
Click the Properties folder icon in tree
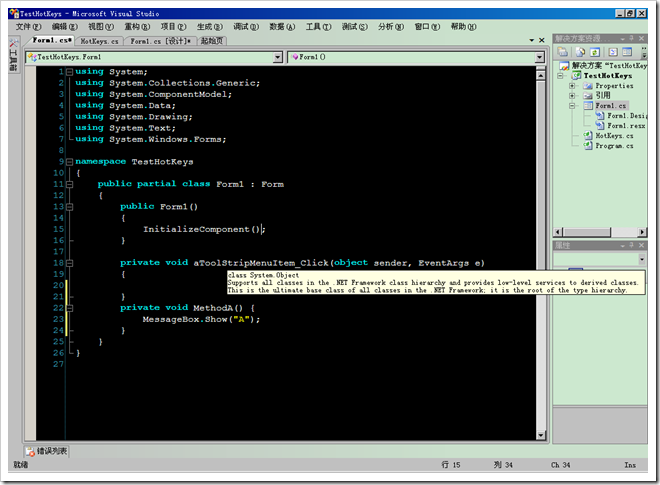(x=588, y=86)
